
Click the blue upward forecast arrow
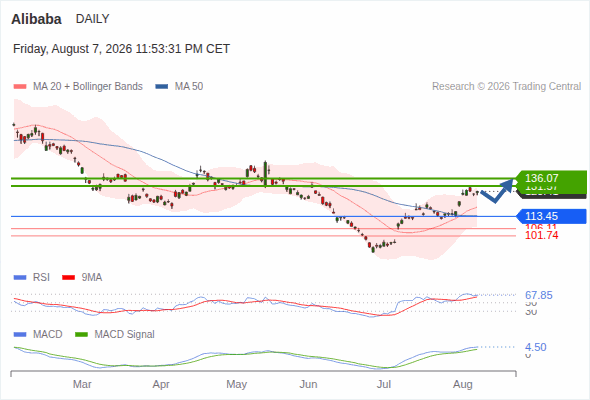point(497,190)
